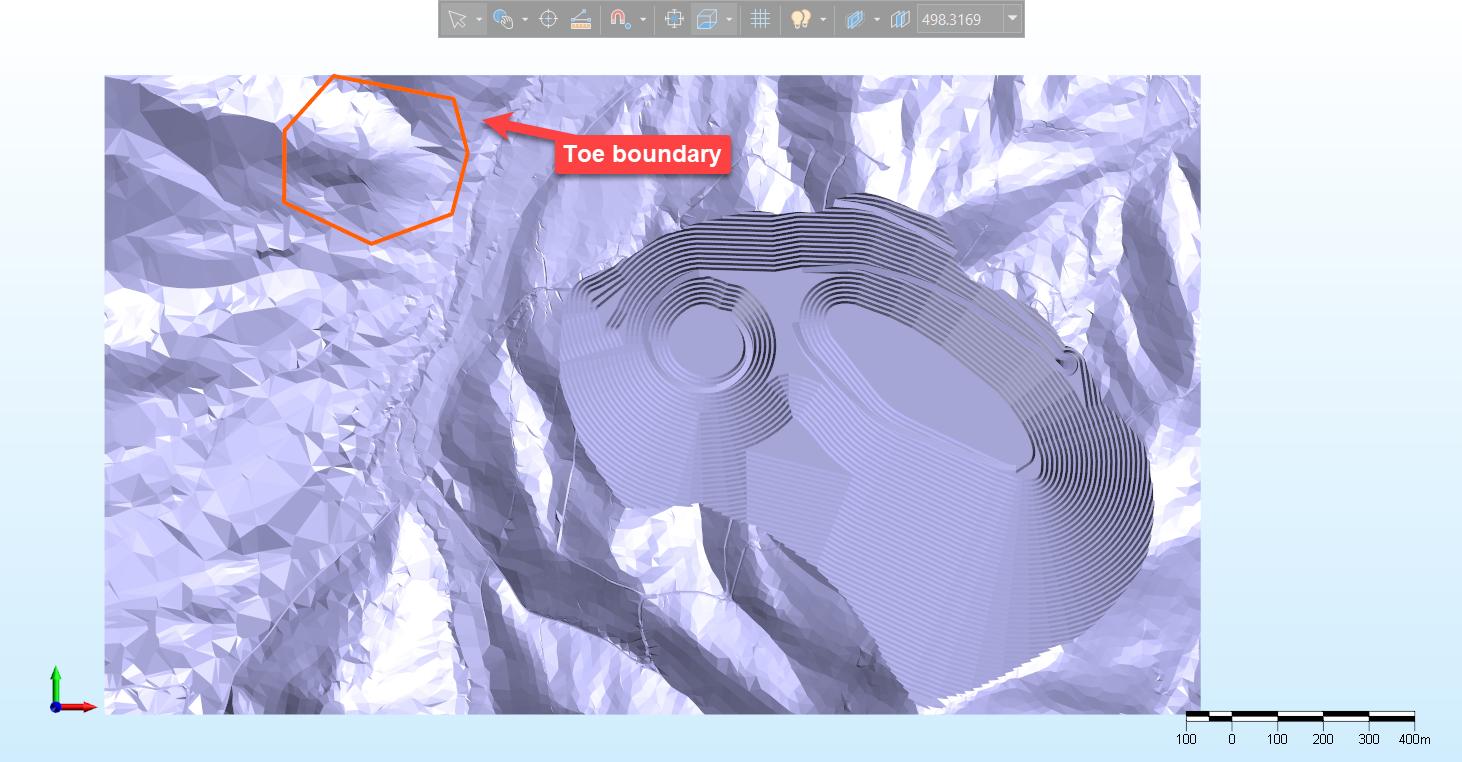1462x762 pixels.
Task: Toggle the grid display
Action: pyautogui.click(x=760, y=19)
